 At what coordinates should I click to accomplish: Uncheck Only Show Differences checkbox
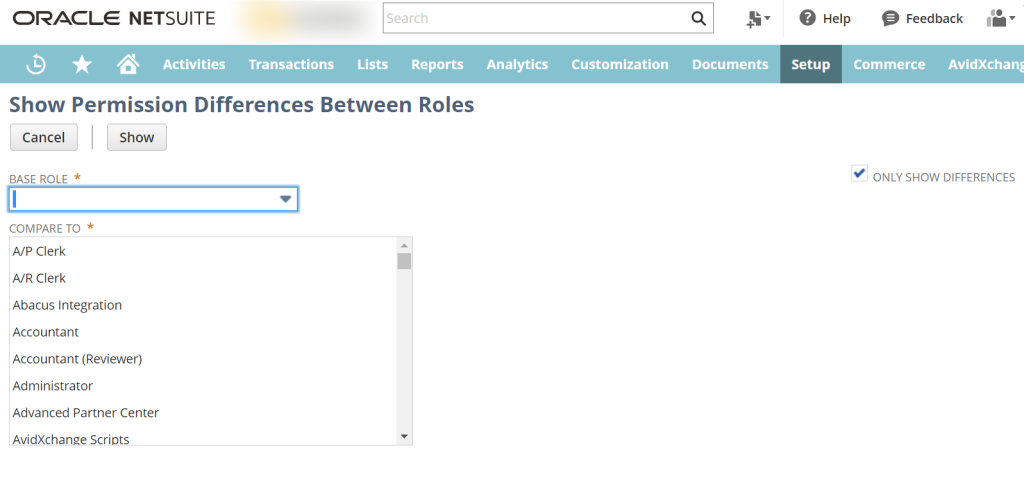859,174
